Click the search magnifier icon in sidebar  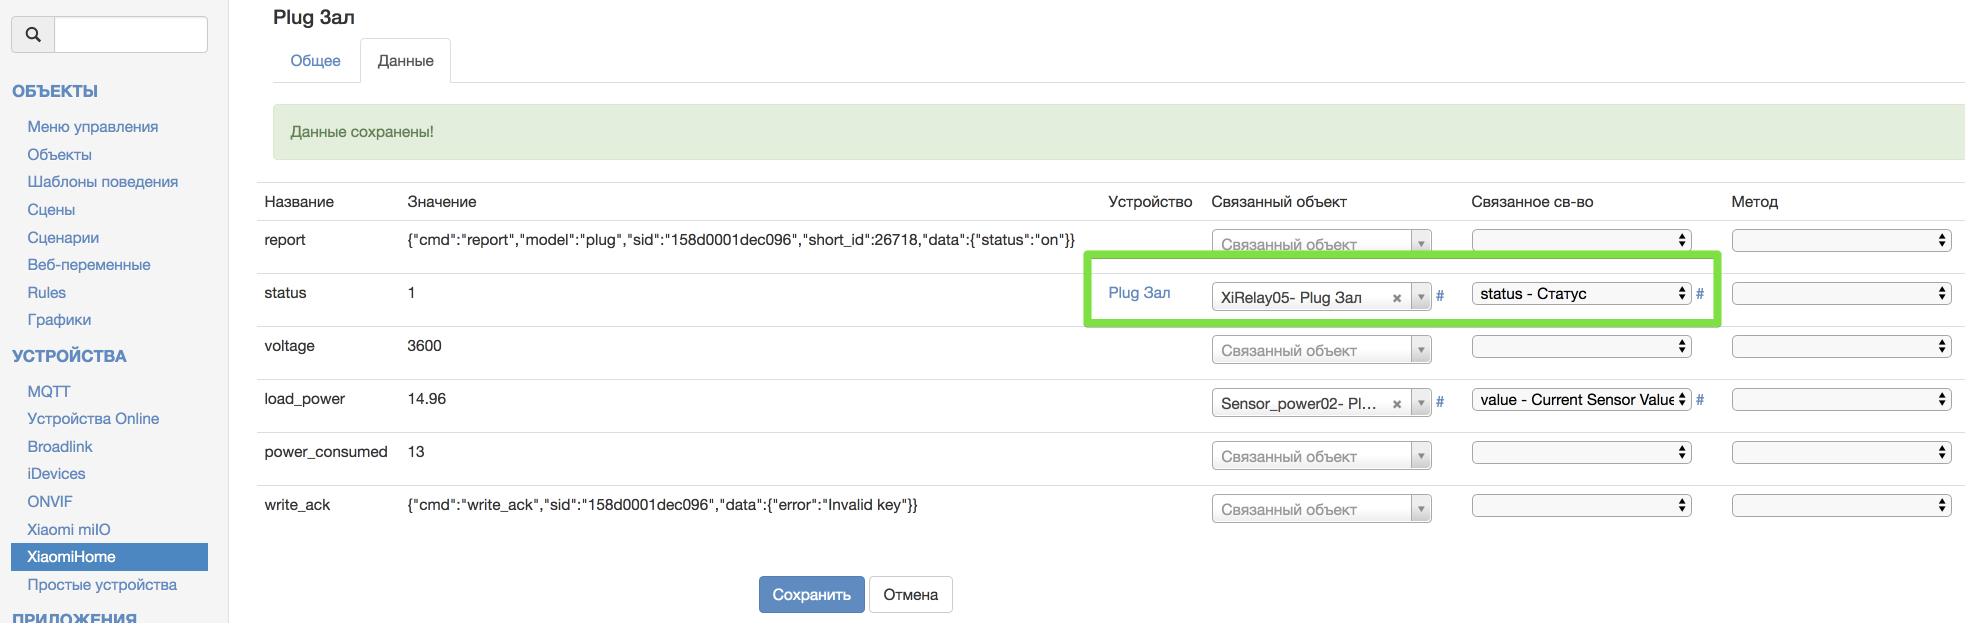click(33, 35)
